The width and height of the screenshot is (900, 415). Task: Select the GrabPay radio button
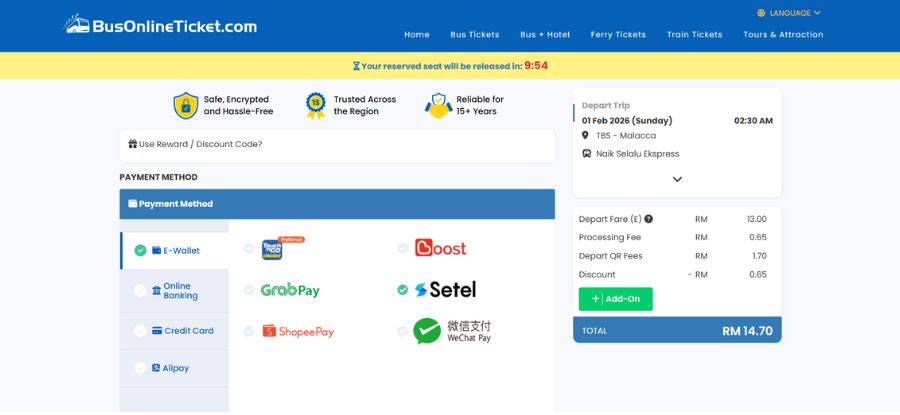pos(249,290)
